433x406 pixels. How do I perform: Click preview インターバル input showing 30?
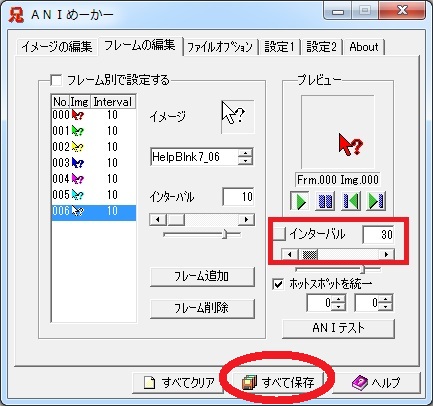[x=378, y=234]
